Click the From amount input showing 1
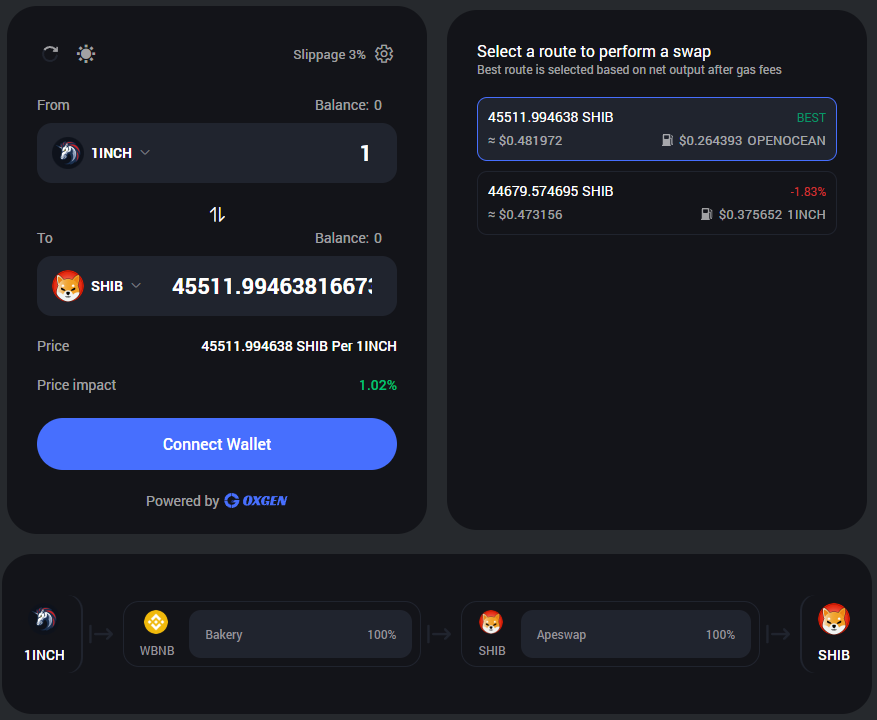This screenshot has height=720, width=877. click(x=365, y=153)
